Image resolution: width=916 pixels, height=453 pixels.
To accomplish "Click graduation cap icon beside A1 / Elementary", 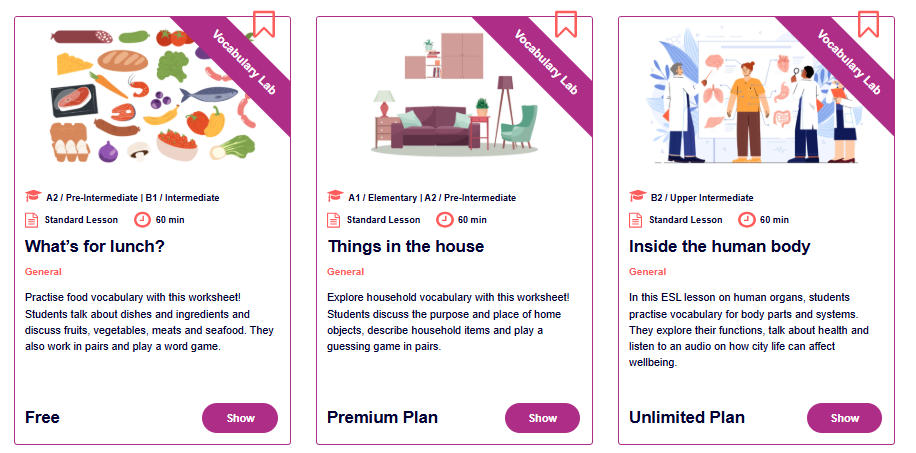I will pyautogui.click(x=335, y=197).
